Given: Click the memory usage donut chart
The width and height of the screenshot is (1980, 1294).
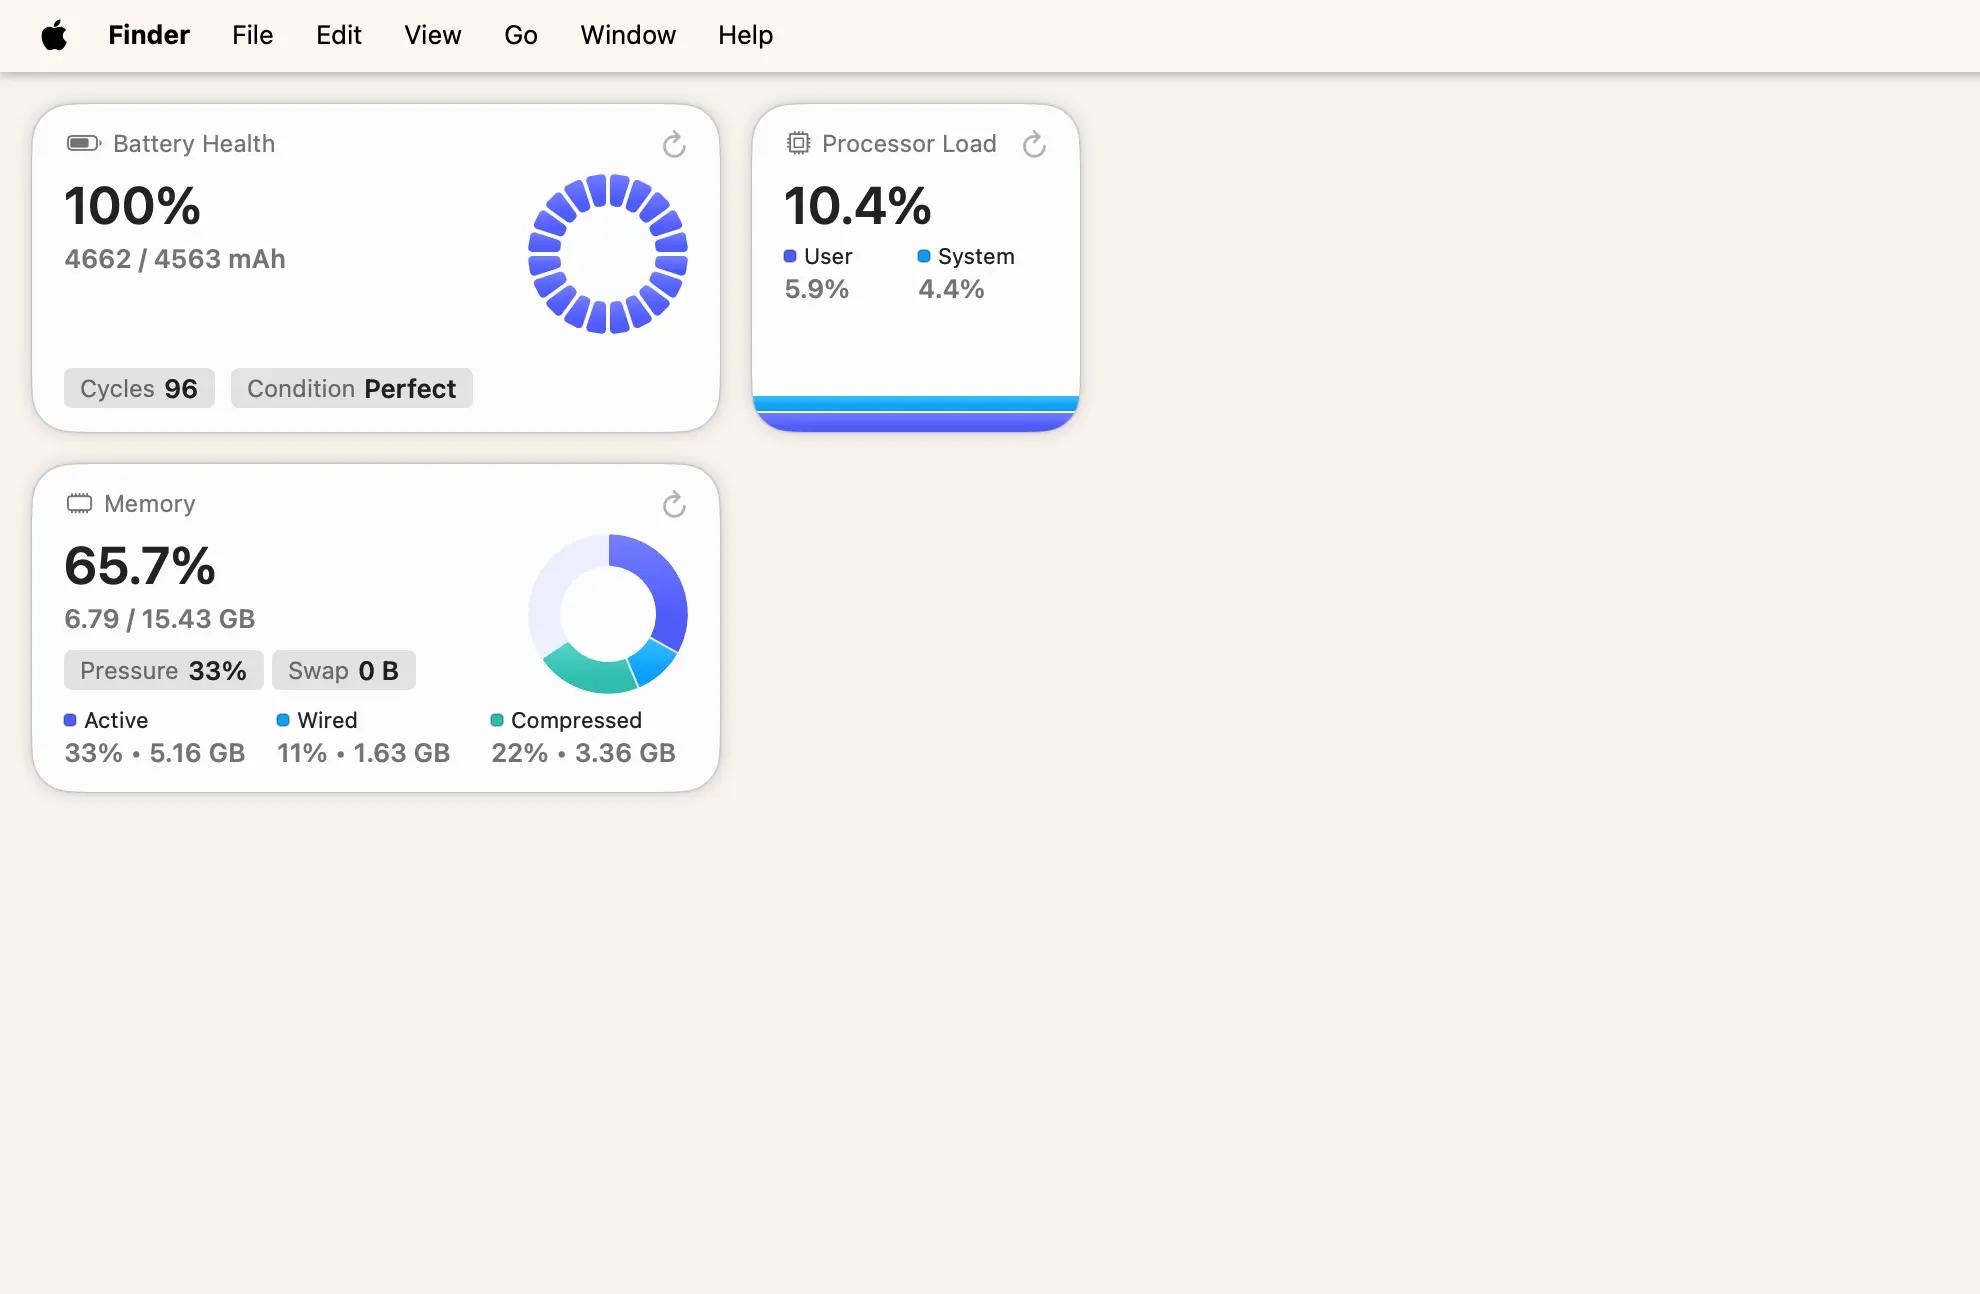Looking at the screenshot, I should (608, 614).
